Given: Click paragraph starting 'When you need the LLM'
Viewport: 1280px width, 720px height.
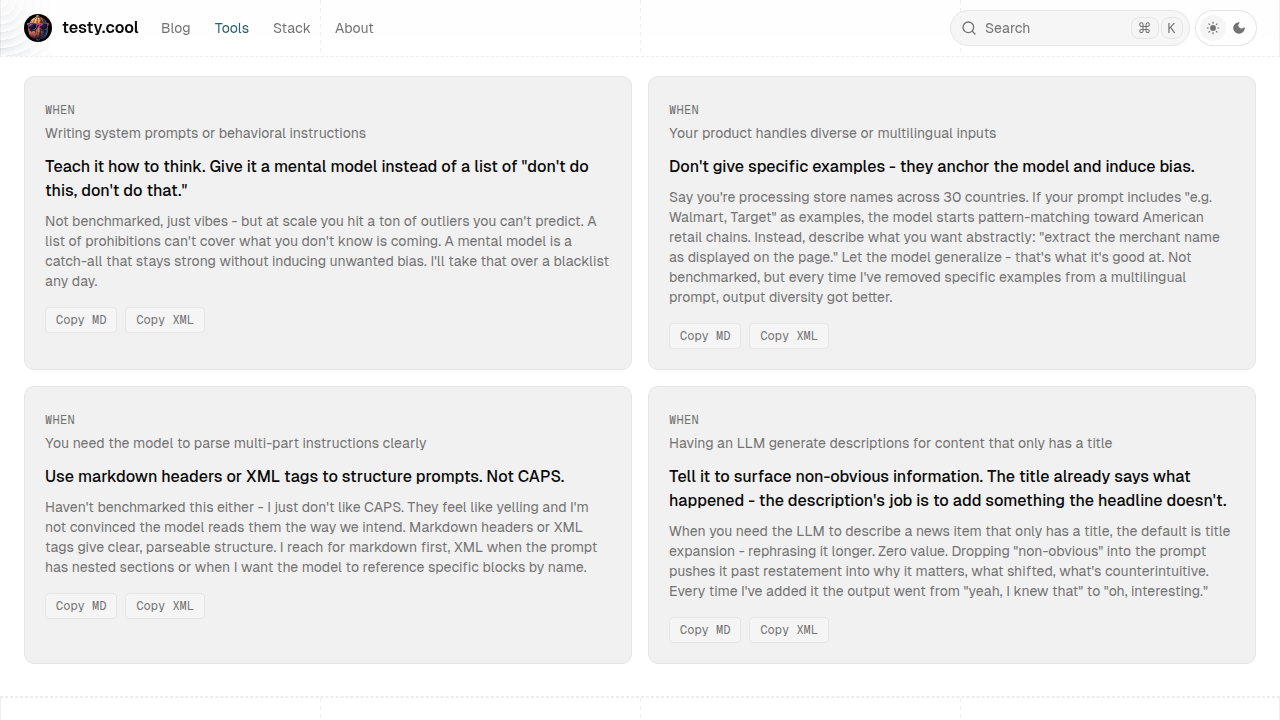Looking at the screenshot, I should (950, 561).
